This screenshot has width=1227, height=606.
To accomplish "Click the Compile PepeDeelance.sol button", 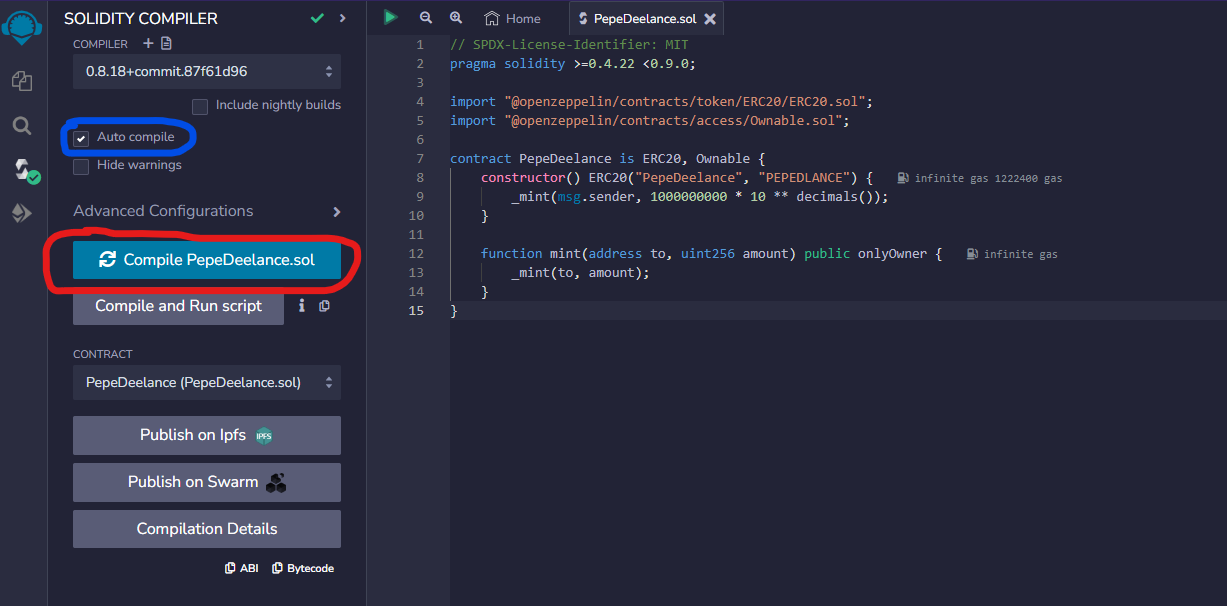I will point(207,260).
